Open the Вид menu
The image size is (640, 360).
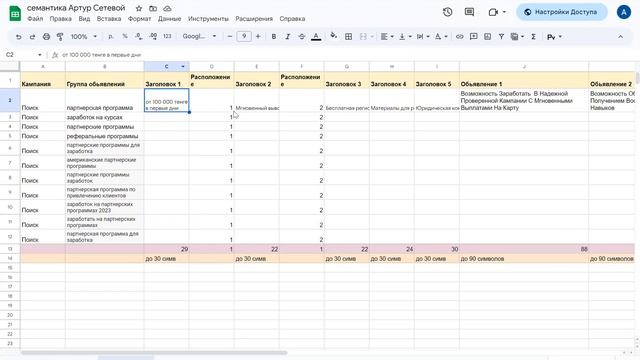[84, 19]
